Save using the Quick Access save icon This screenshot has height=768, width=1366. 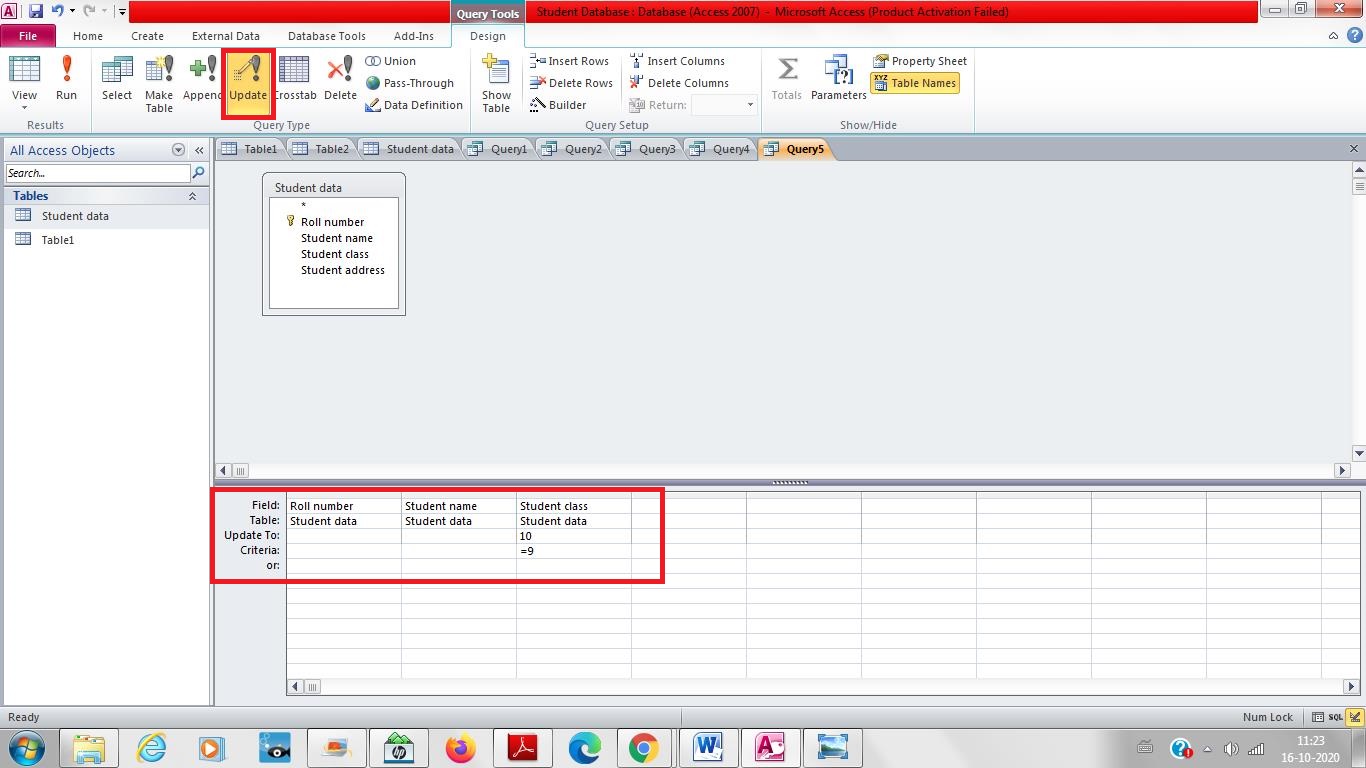36,12
